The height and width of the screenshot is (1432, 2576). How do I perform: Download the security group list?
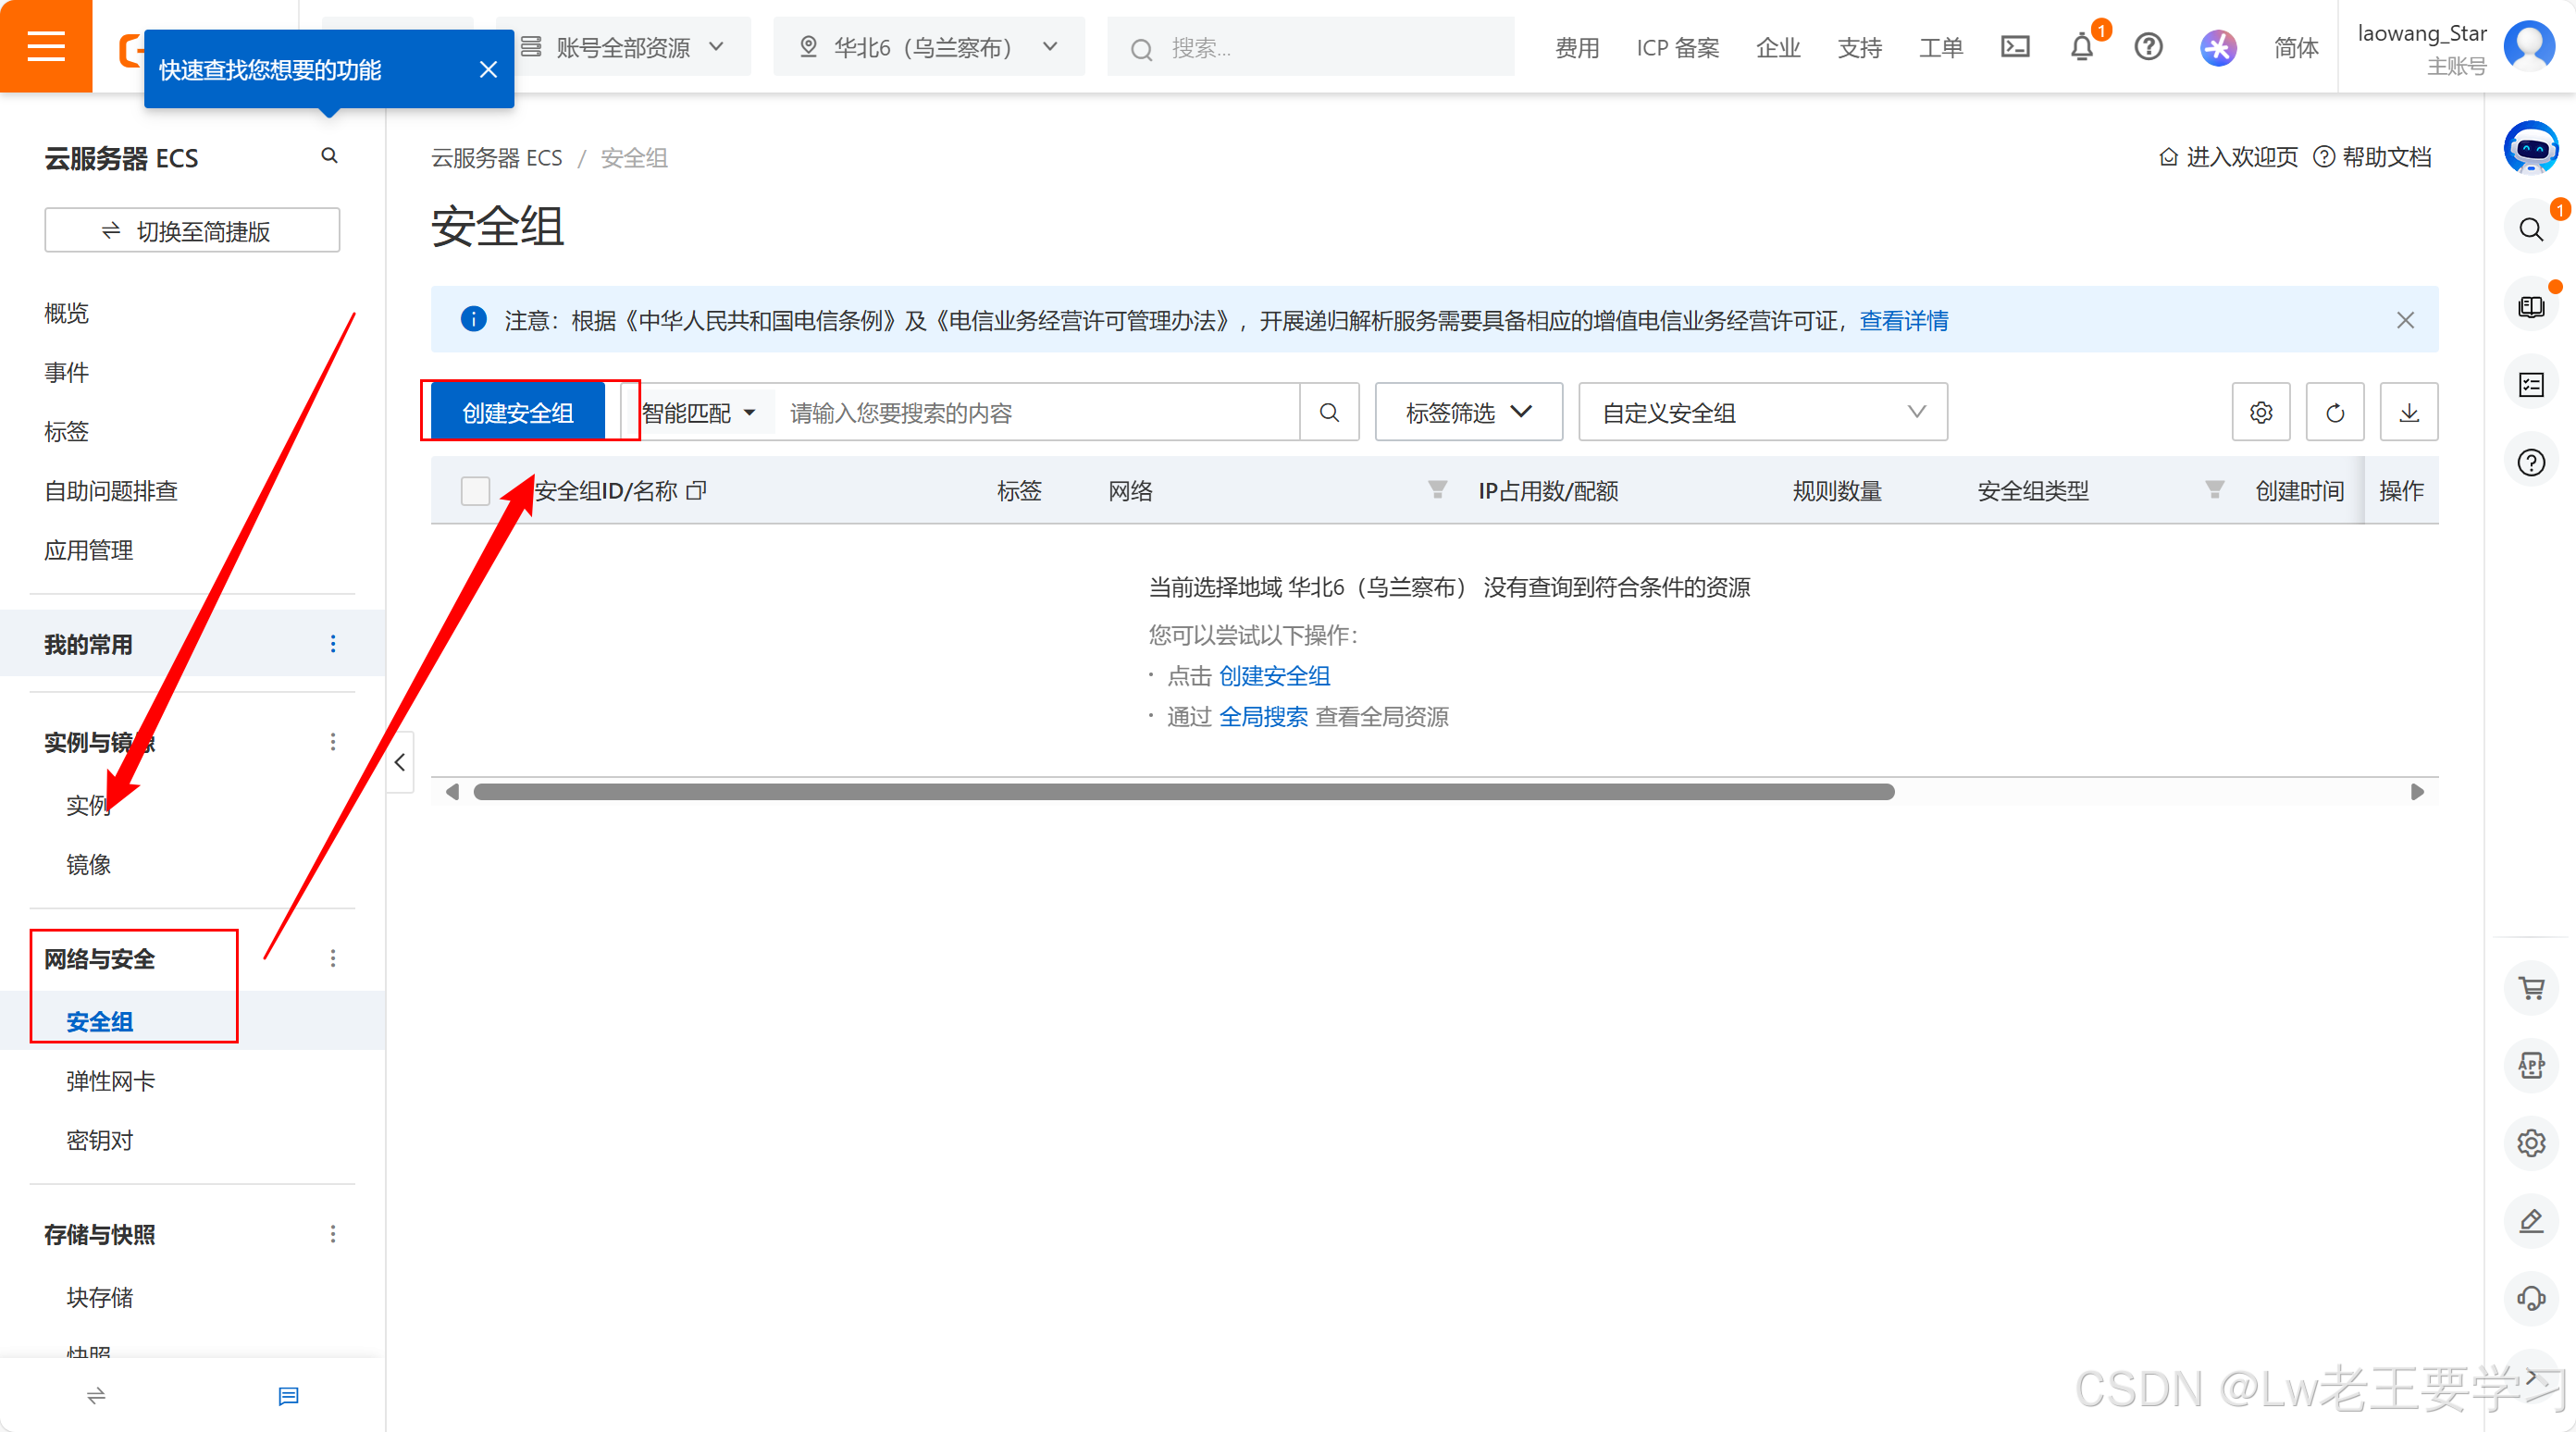point(2409,412)
